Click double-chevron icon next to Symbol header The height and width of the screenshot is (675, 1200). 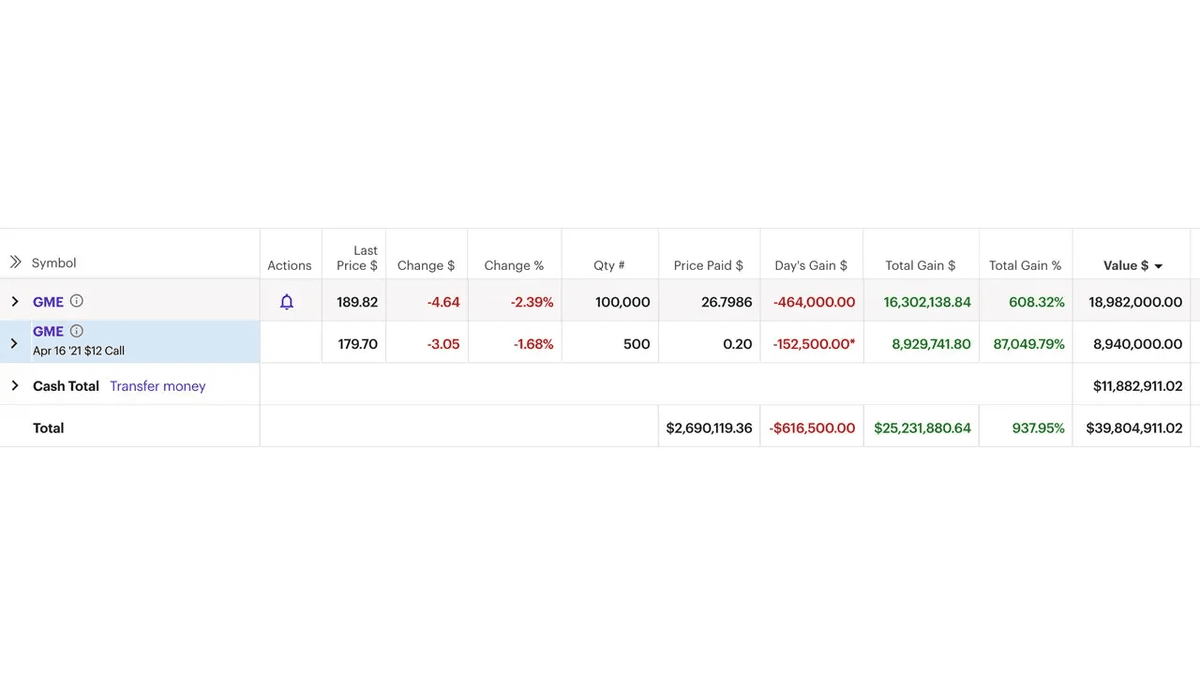15,262
